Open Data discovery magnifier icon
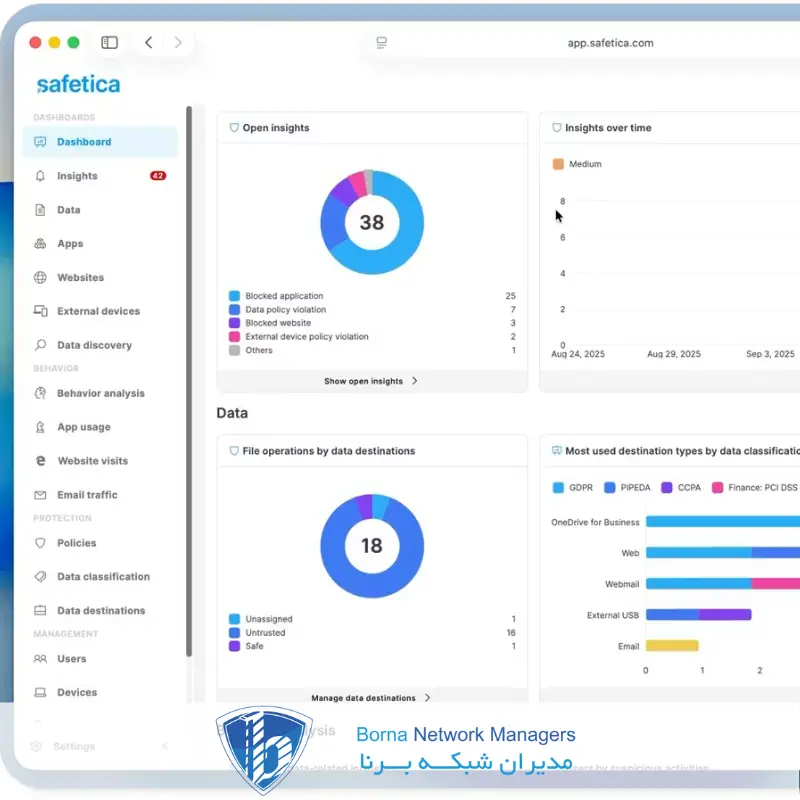The width and height of the screenshot is (800, 800). pos(40,345)
